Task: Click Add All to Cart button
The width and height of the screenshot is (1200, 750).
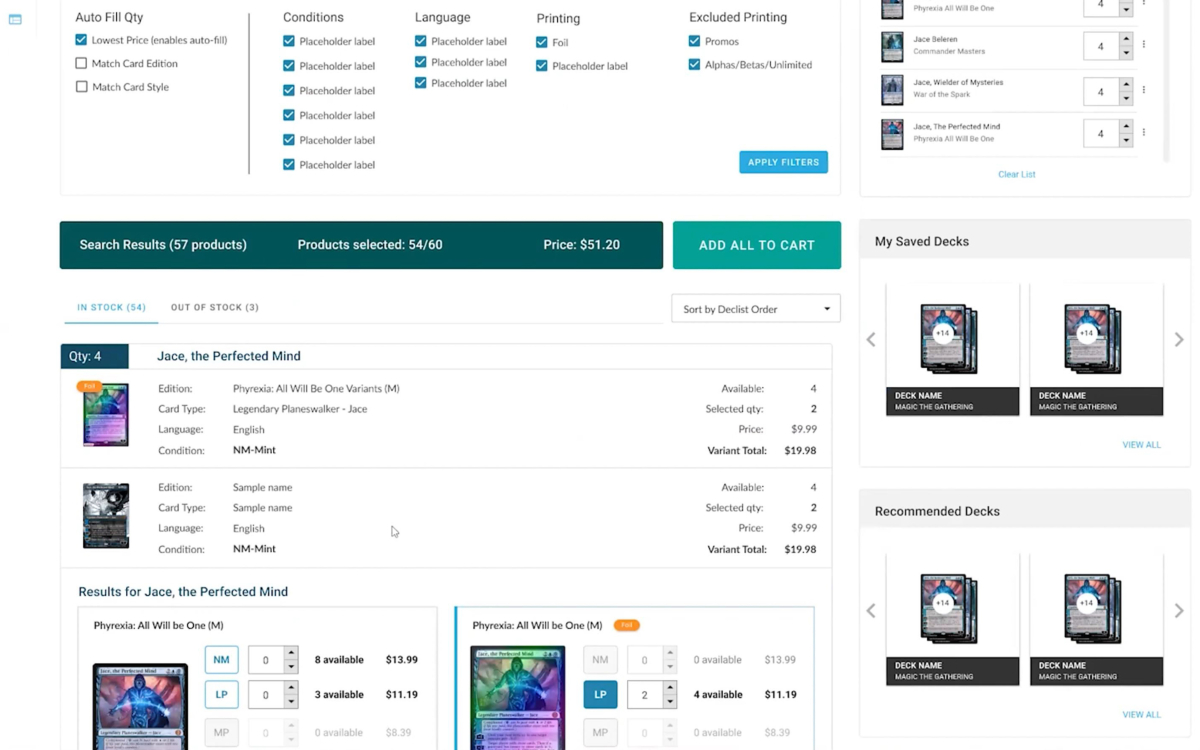Action: click(x=756, y=245)
